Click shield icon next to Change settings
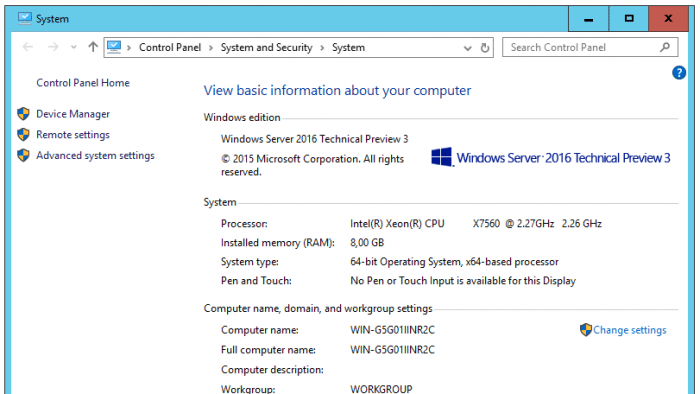Screen dimensions: 700x394 point(586,330)
